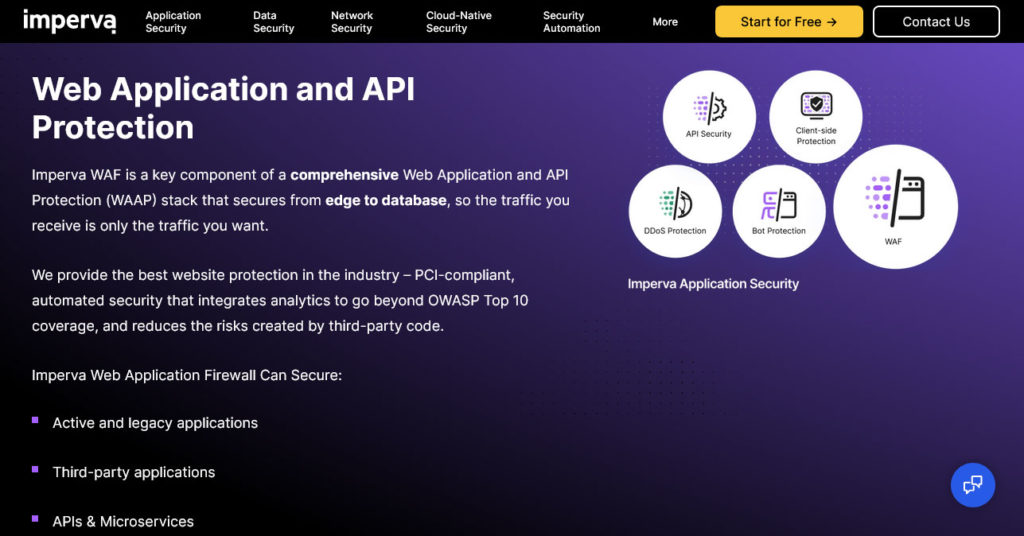
Task: Open the Network Security menu
Action: coord(352,22)
